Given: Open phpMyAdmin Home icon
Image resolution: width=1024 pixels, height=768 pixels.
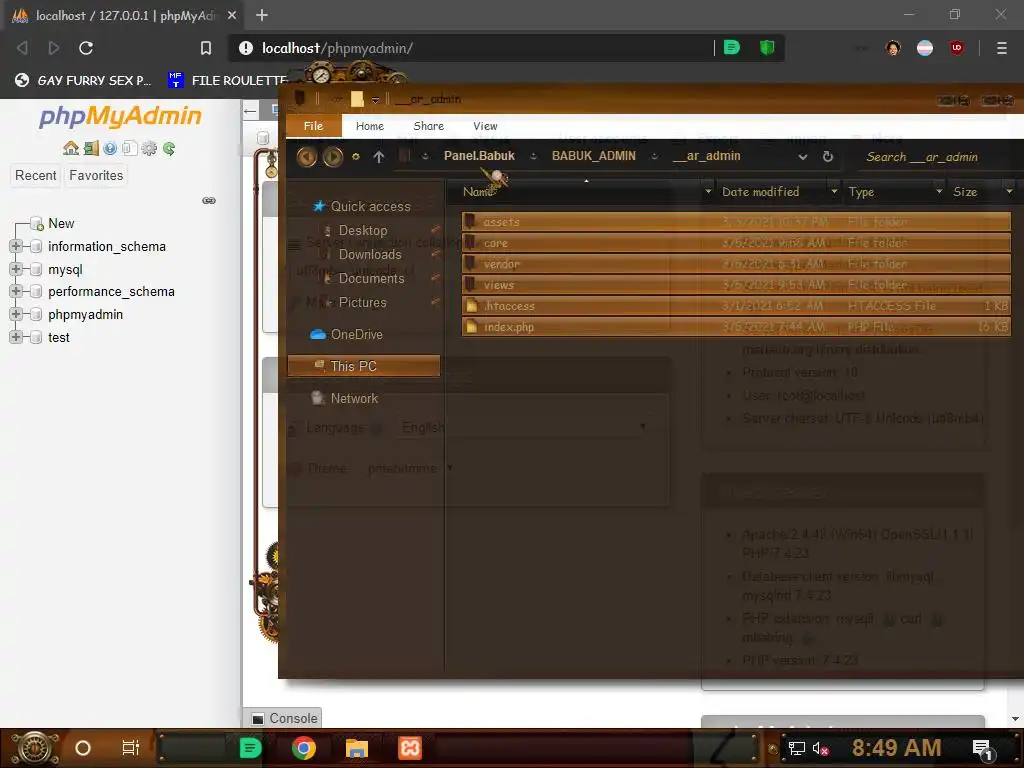Looking at the screenshot, I should pos(71,148).
